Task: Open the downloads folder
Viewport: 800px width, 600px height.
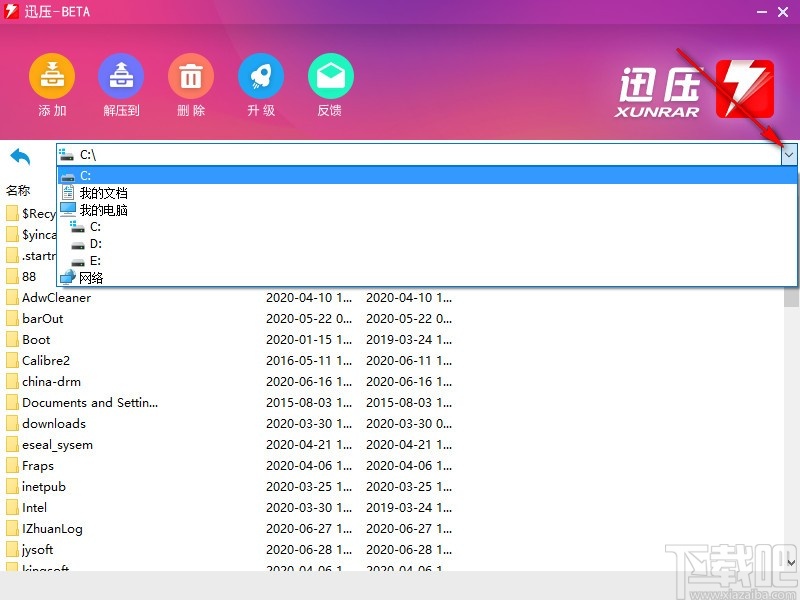Action: coord(52,423)
